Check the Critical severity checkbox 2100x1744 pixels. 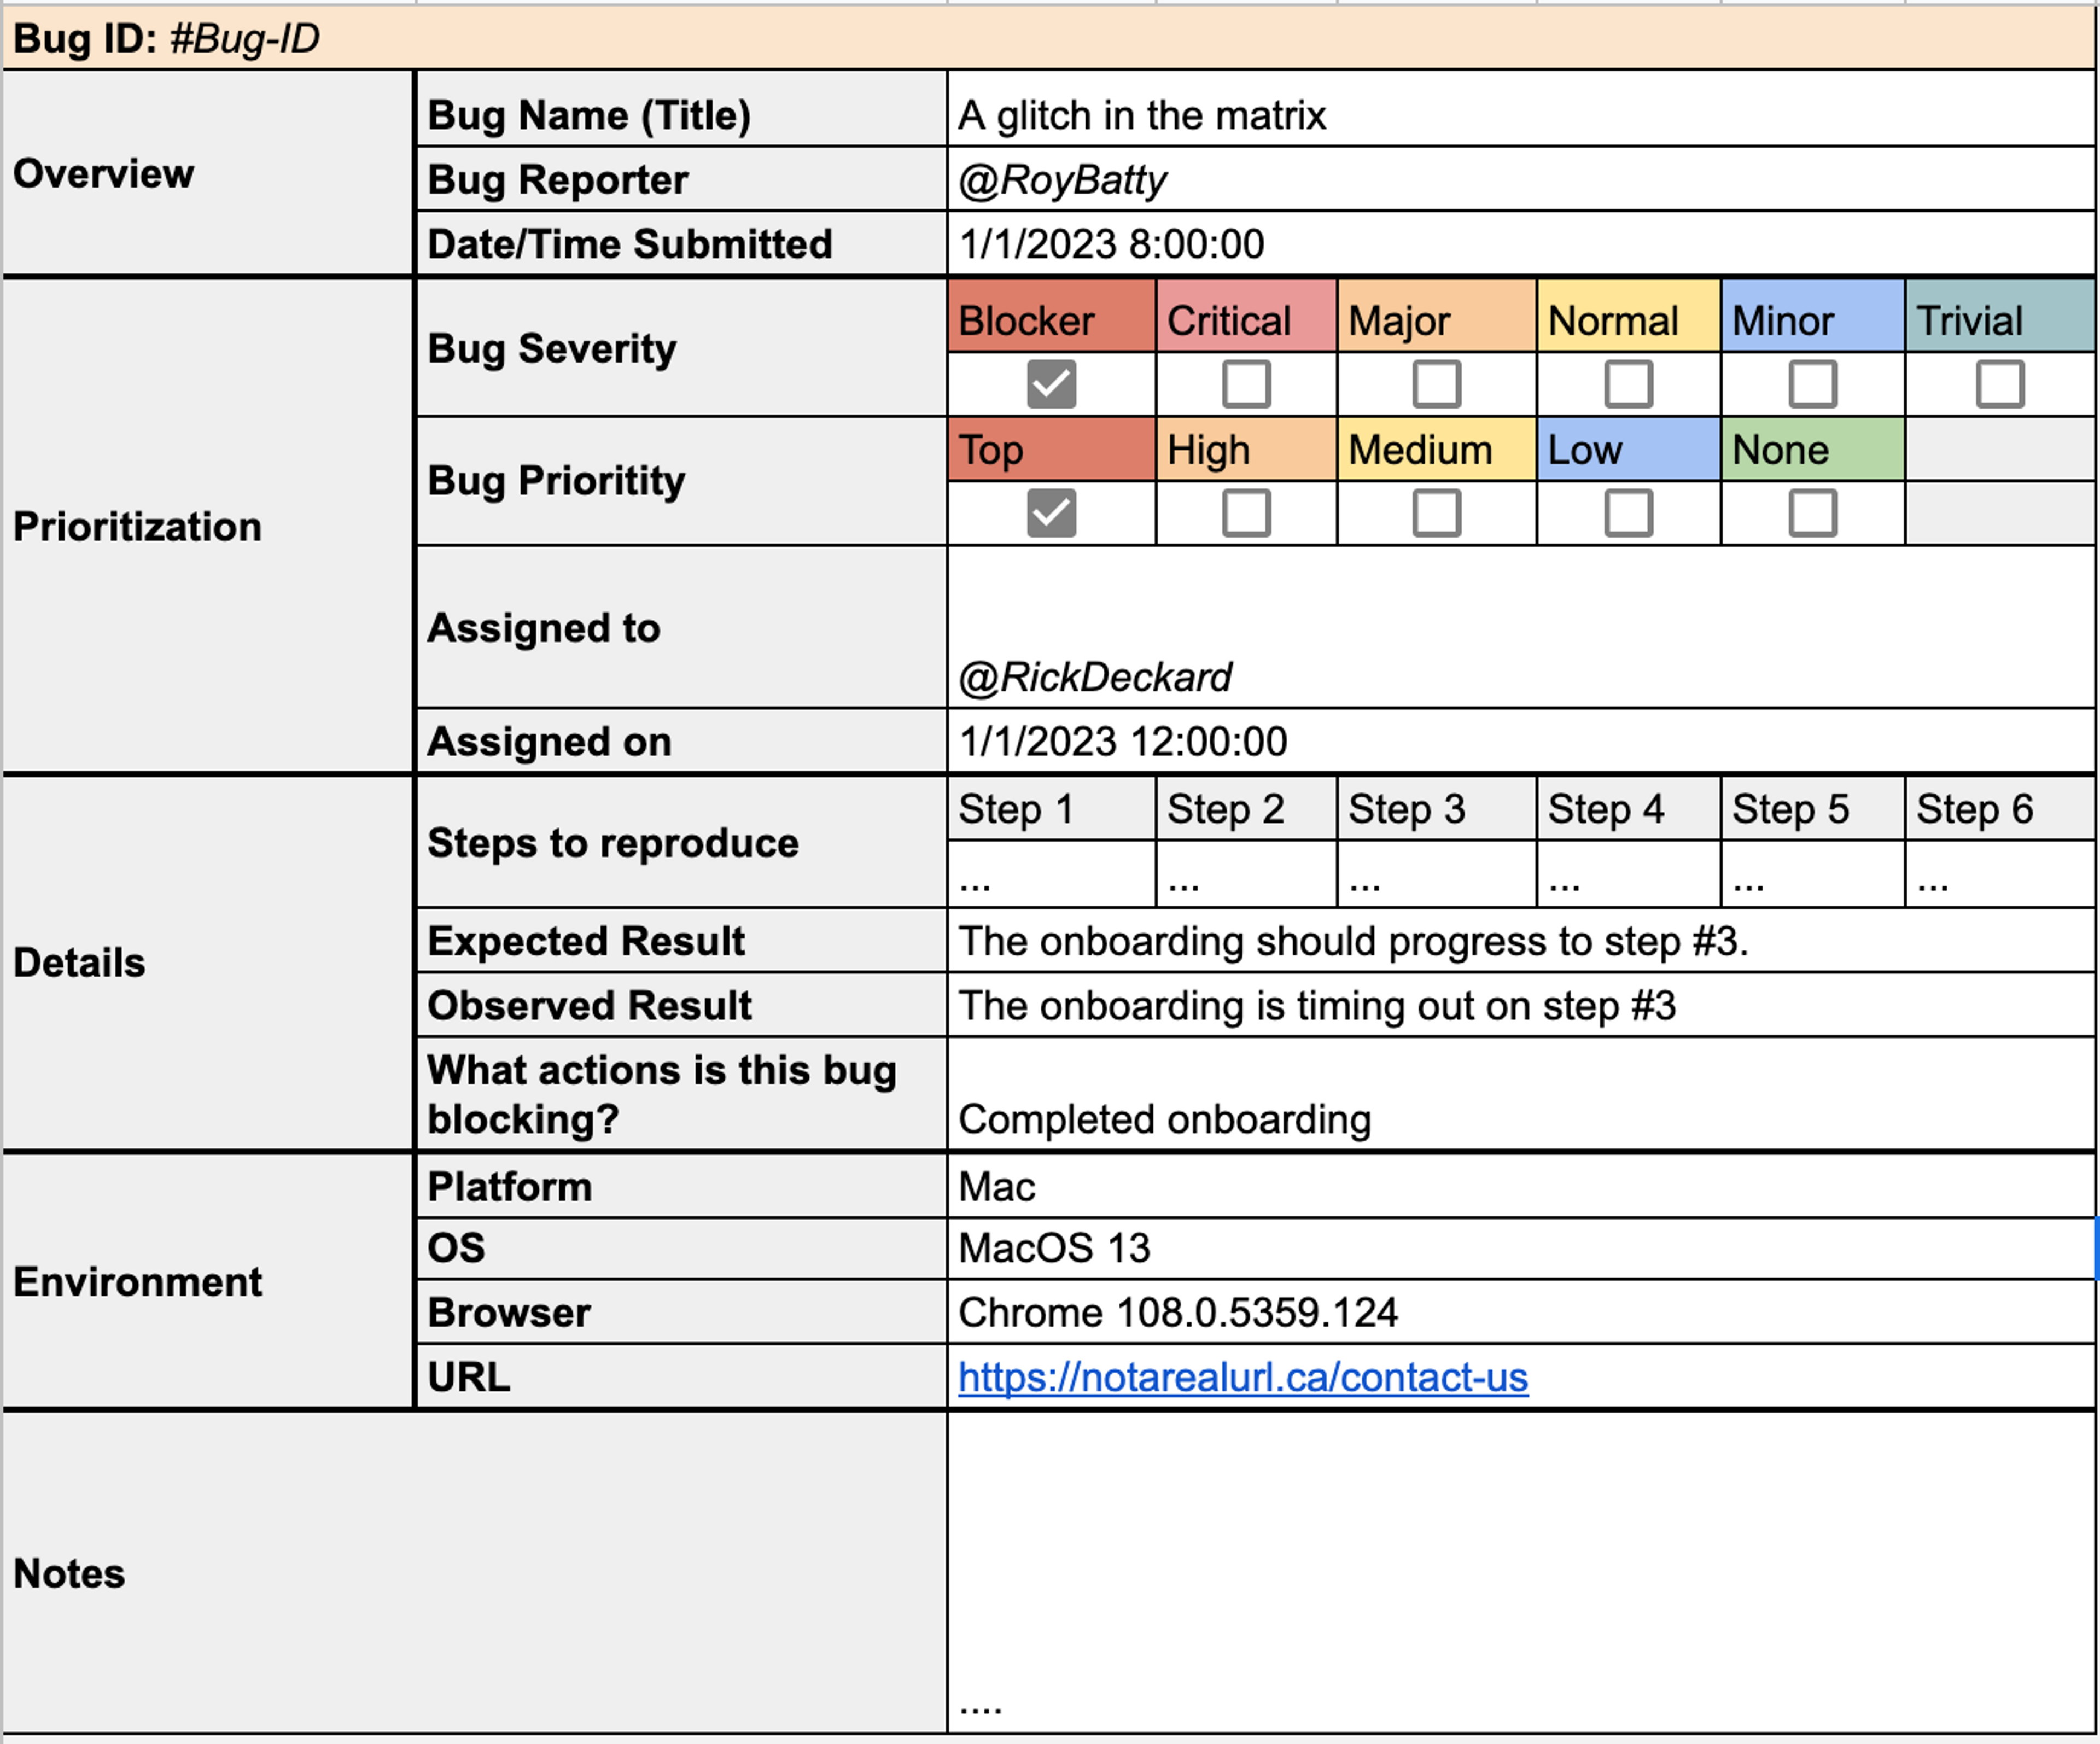tap(1246, 384)
